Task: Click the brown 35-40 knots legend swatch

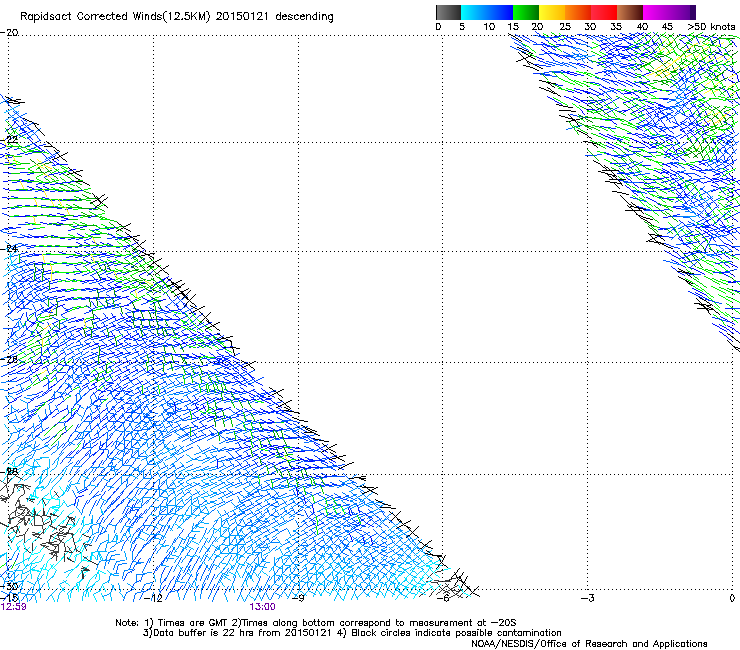Action: [x=630, y=12]
